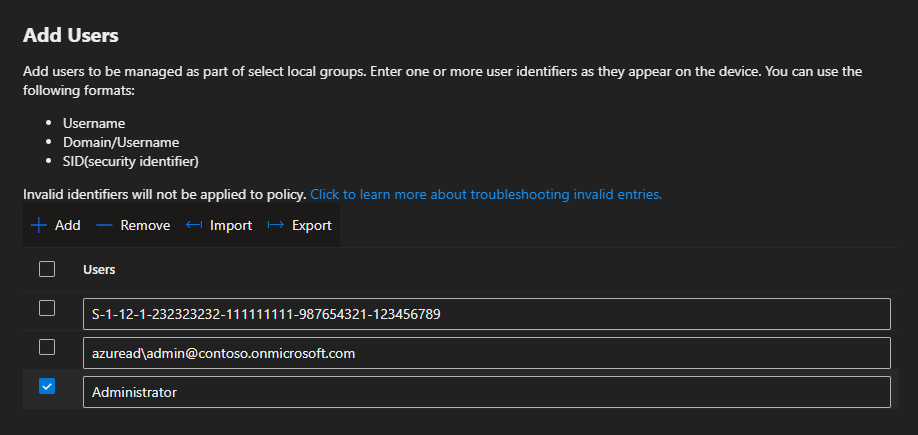The image size is (918, 435).
Task: Check the box for the S-1-12-1 SID row
Action: coord(47,308)
